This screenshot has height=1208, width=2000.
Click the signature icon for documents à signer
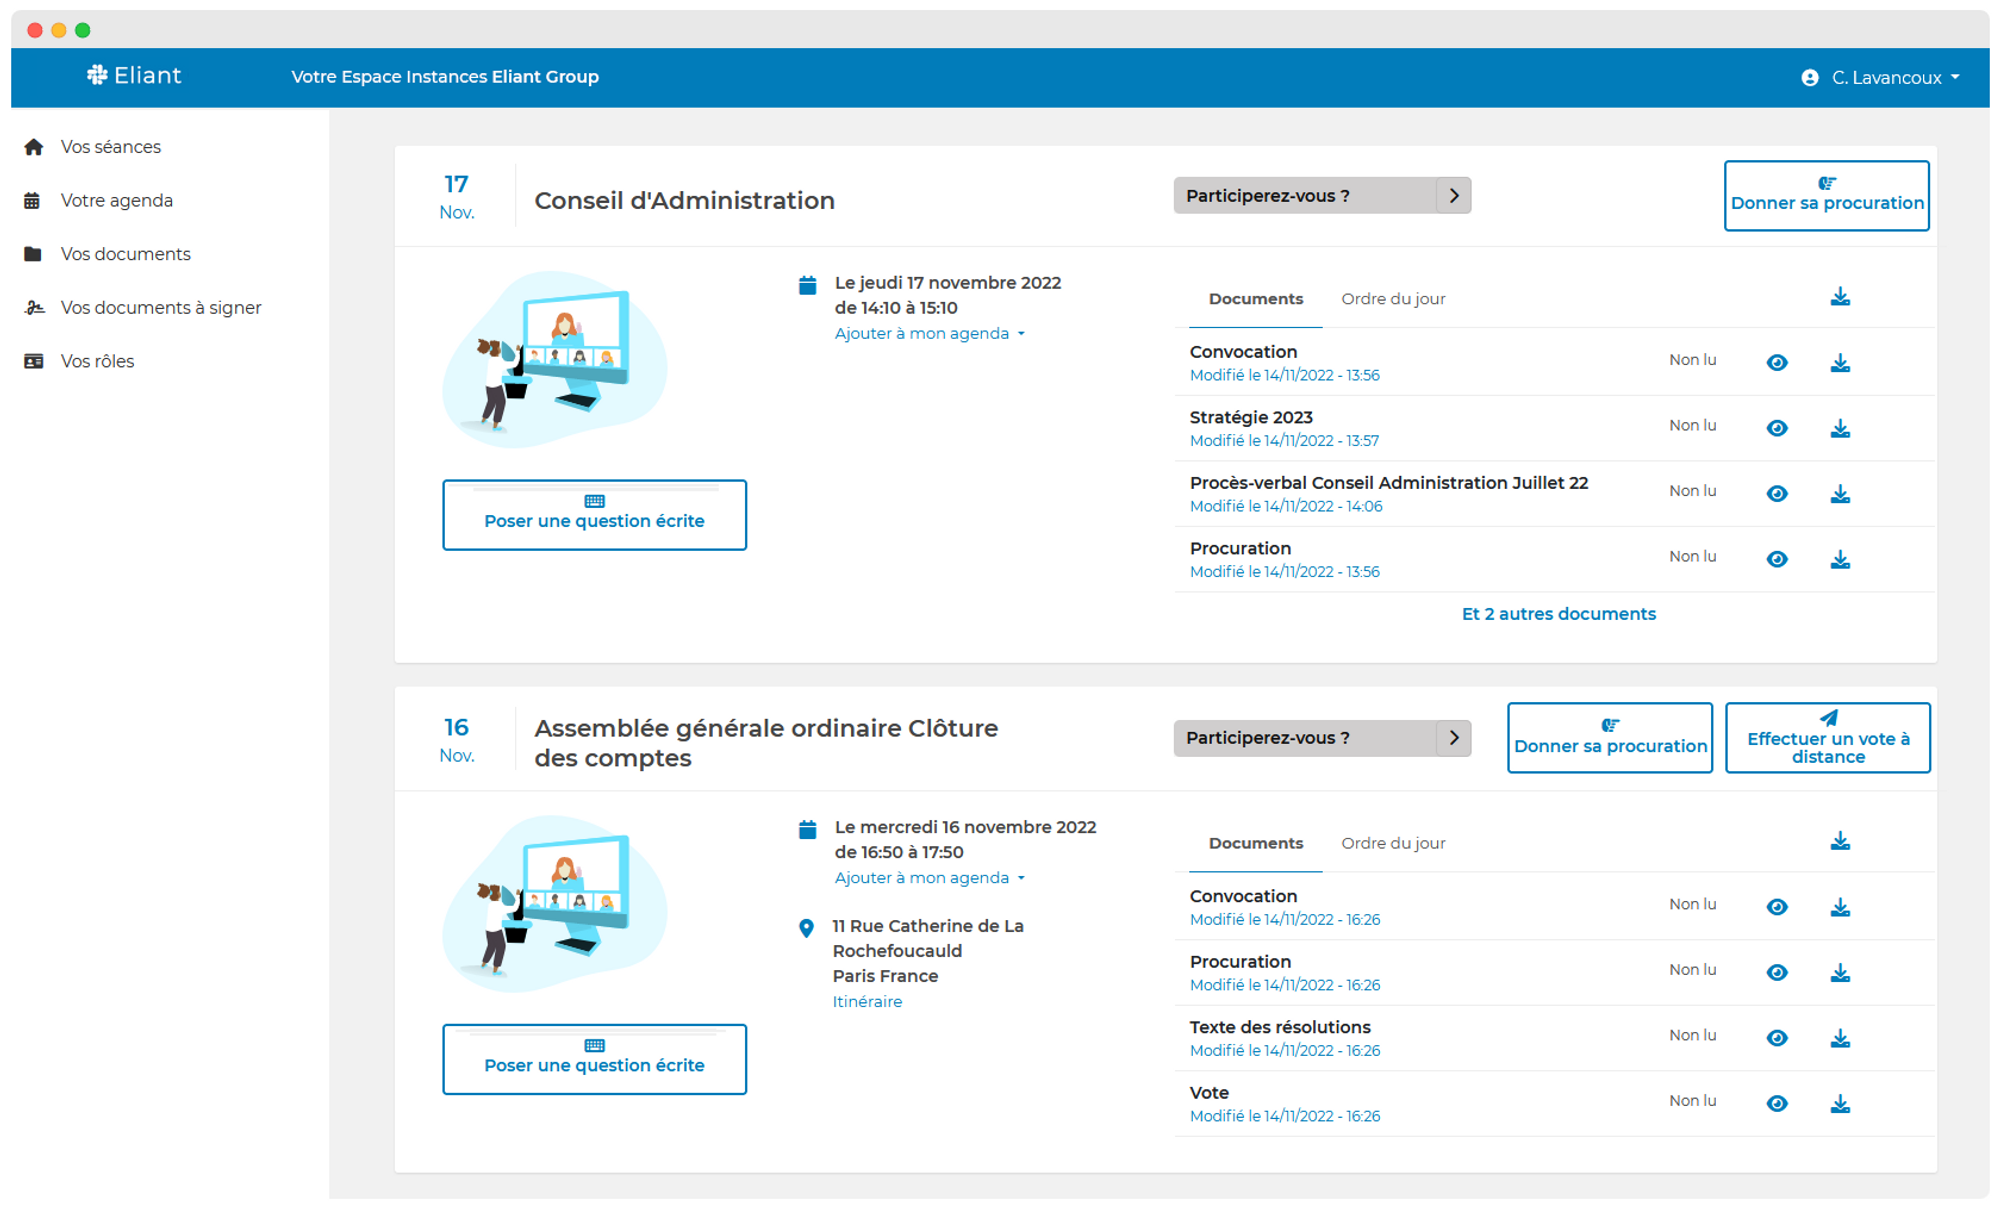pyautogui.click(x=34, y=308)
